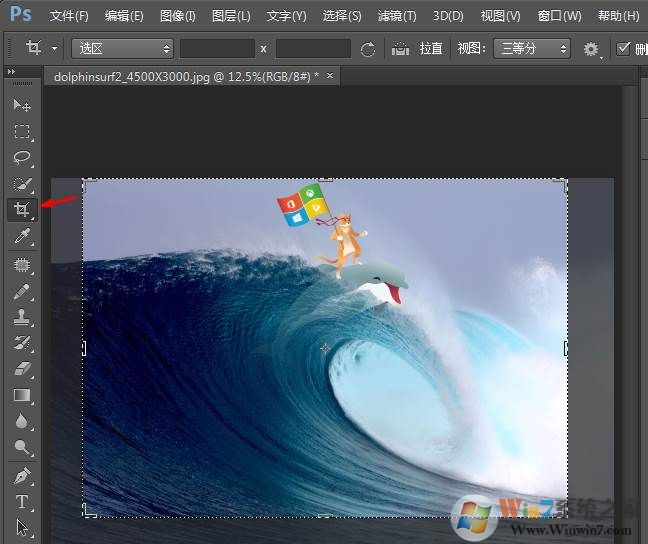Image resolution: width=648 pixels, height=544 pixels.
Task: Close the dolphinsurf2_4500X3000.jpg document tab
Action: pyautogui.click(x=331, y=75)
